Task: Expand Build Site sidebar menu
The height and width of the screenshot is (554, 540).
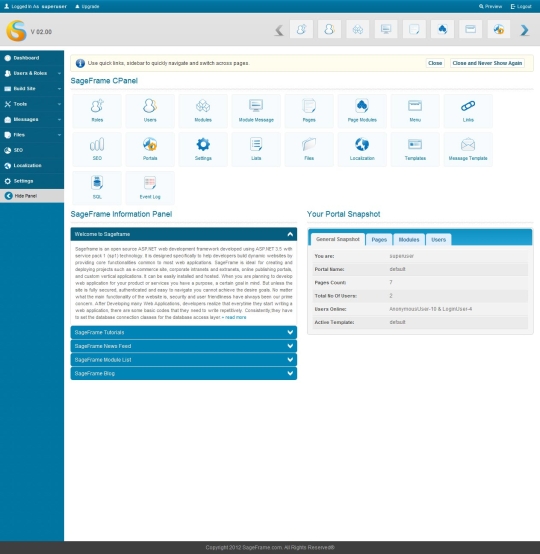Action: click(x=32, y=89)
